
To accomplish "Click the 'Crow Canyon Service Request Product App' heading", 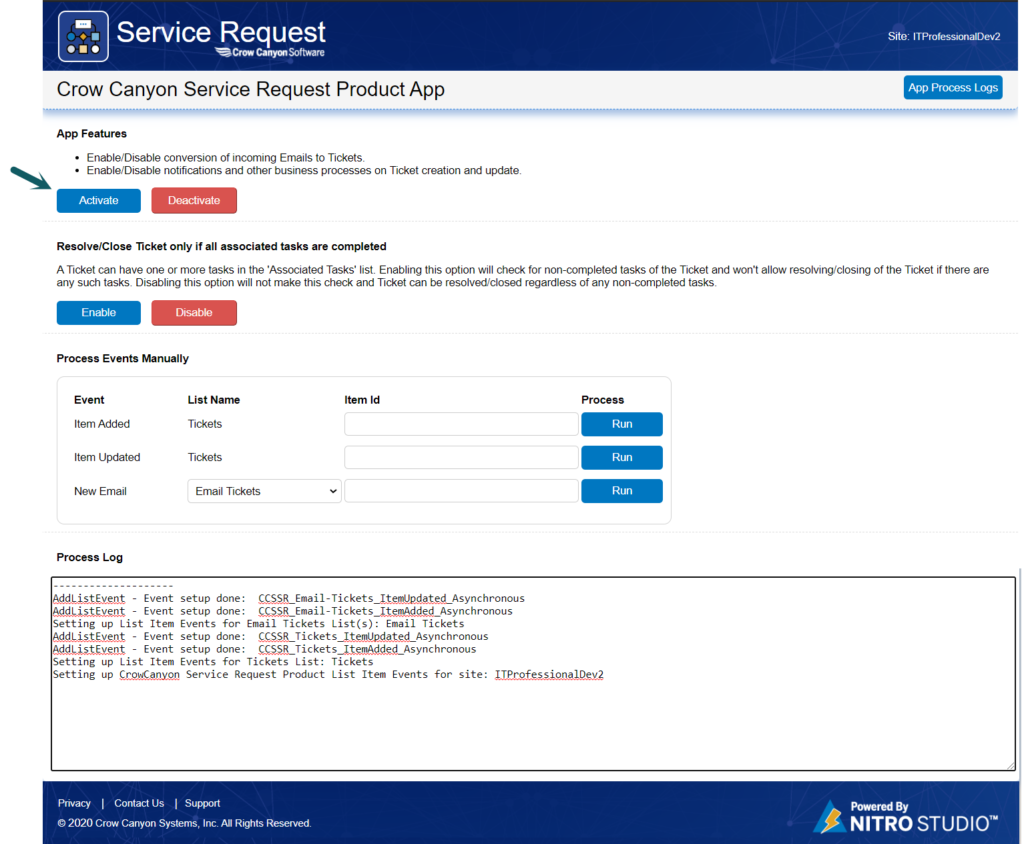I will coord(251,89).
